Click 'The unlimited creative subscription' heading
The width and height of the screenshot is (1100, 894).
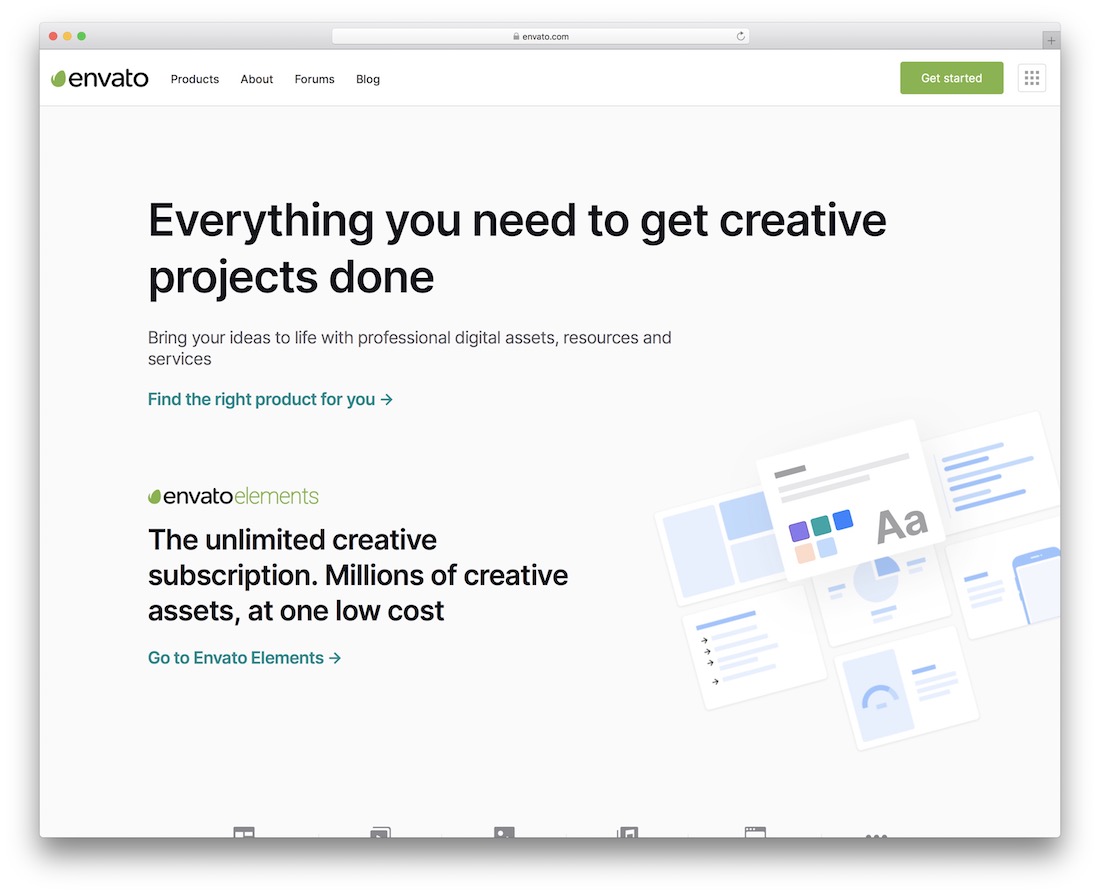pos(358,575)
